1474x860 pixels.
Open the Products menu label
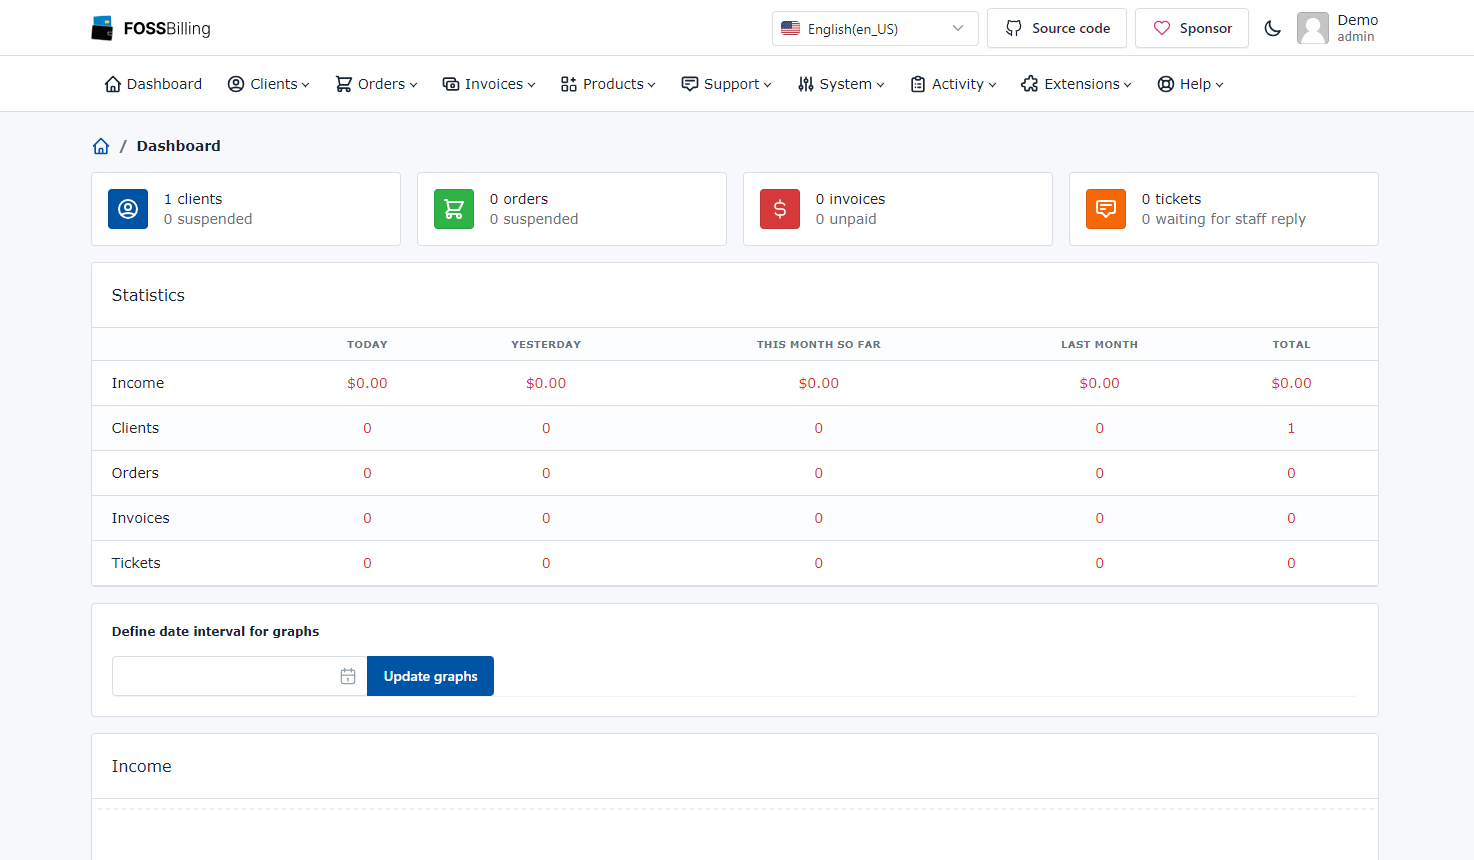click(613, 84)
